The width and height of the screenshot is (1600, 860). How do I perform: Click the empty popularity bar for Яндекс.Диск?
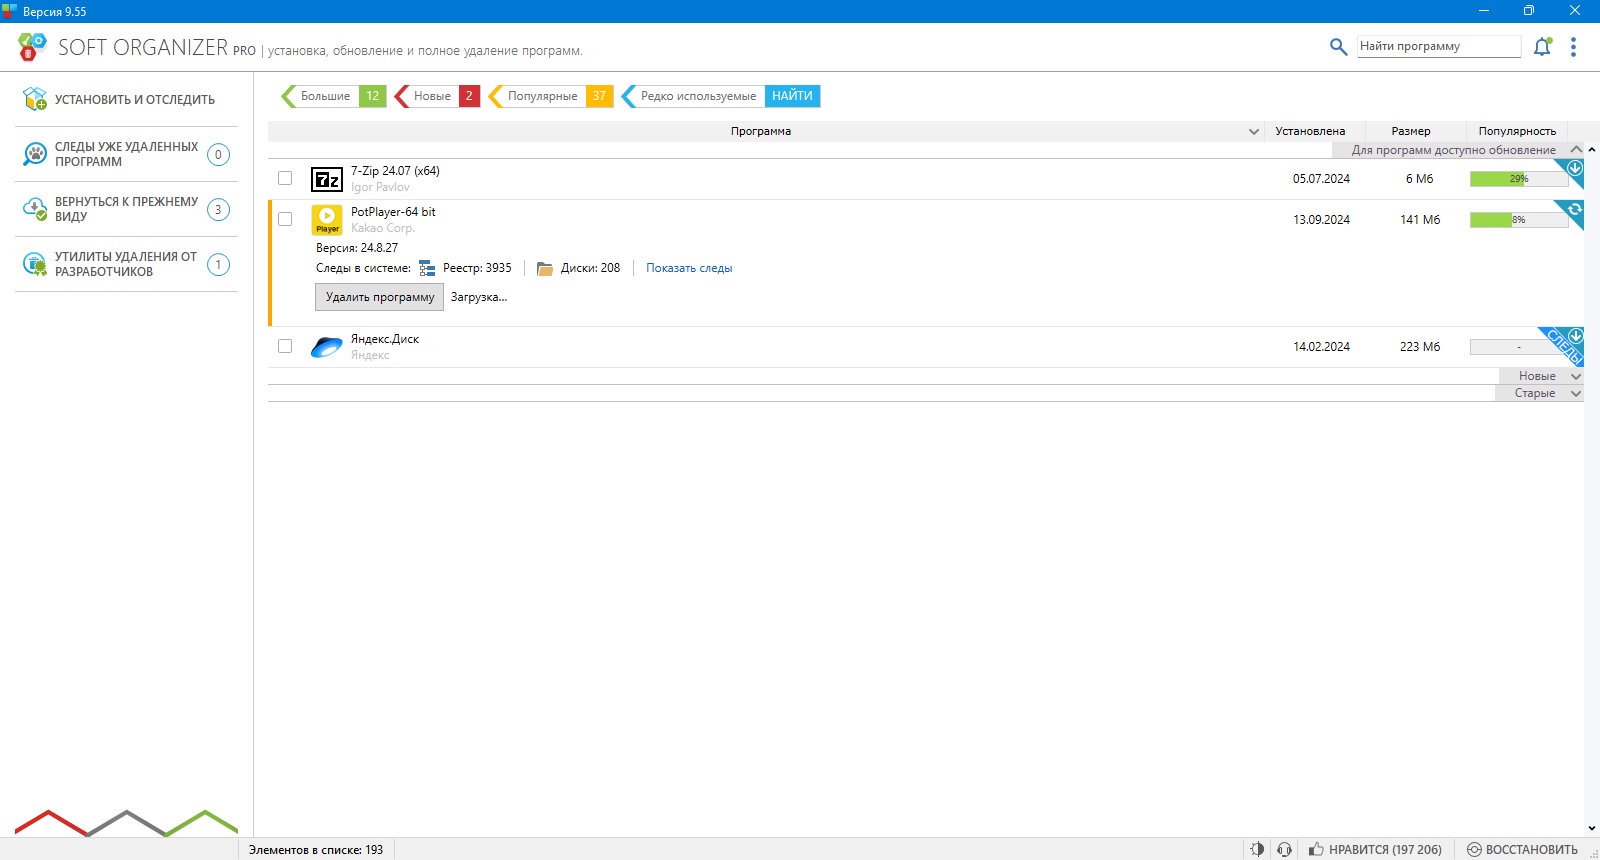coord(1519,347)
